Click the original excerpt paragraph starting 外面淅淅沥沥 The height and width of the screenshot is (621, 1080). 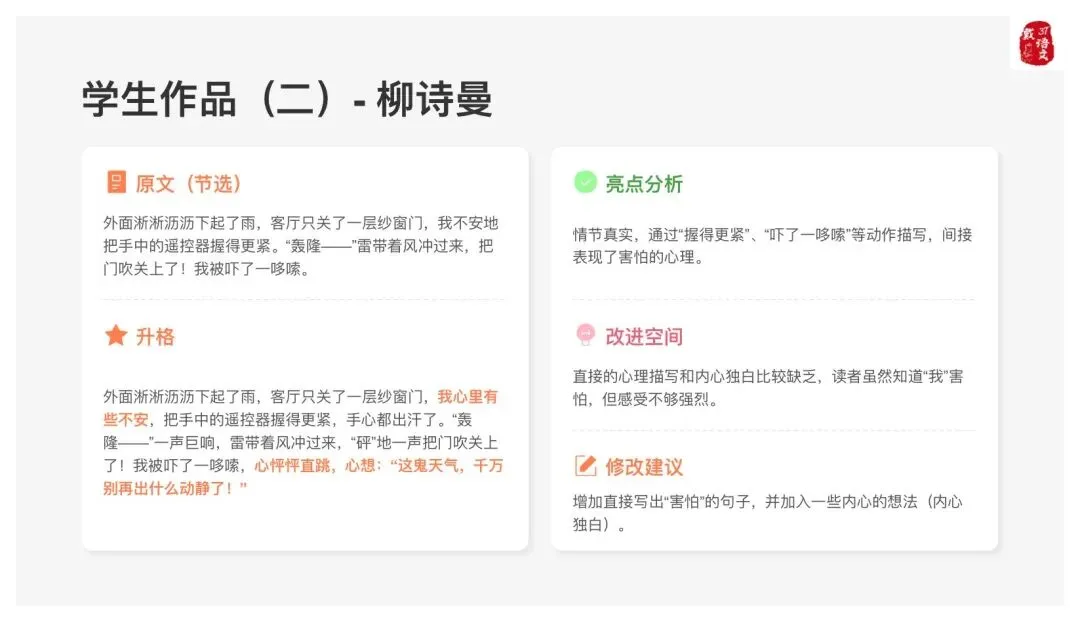pyautogui.click(x=300, y=246)
